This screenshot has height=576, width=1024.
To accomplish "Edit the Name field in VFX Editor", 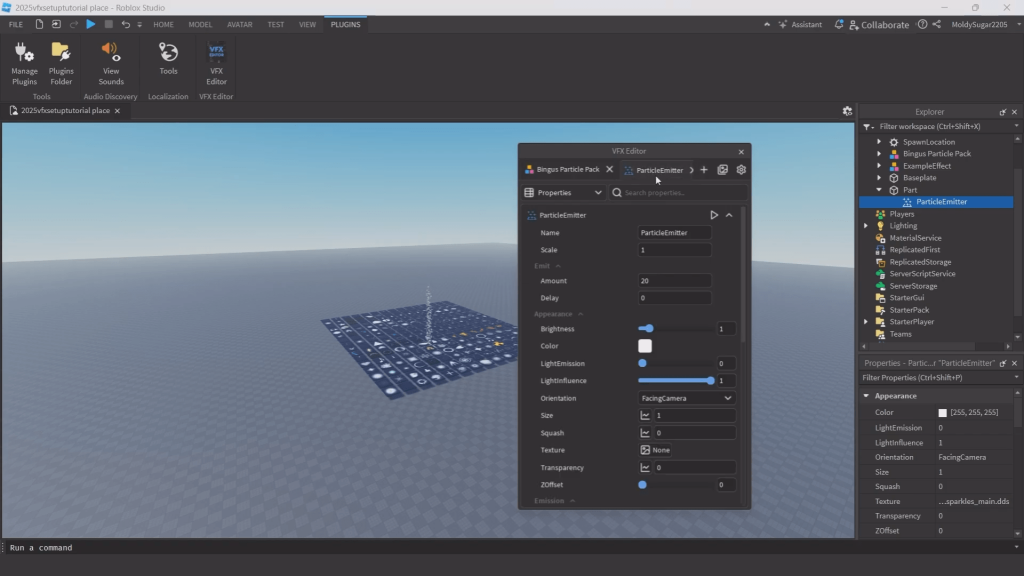I will pyautogui.click(x=674, y=232).
